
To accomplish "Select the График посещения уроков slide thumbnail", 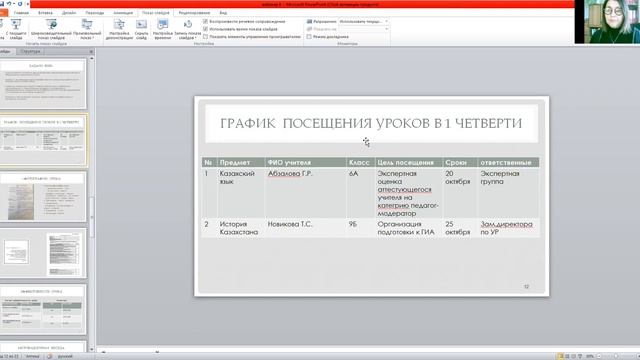I will (43, 140).
